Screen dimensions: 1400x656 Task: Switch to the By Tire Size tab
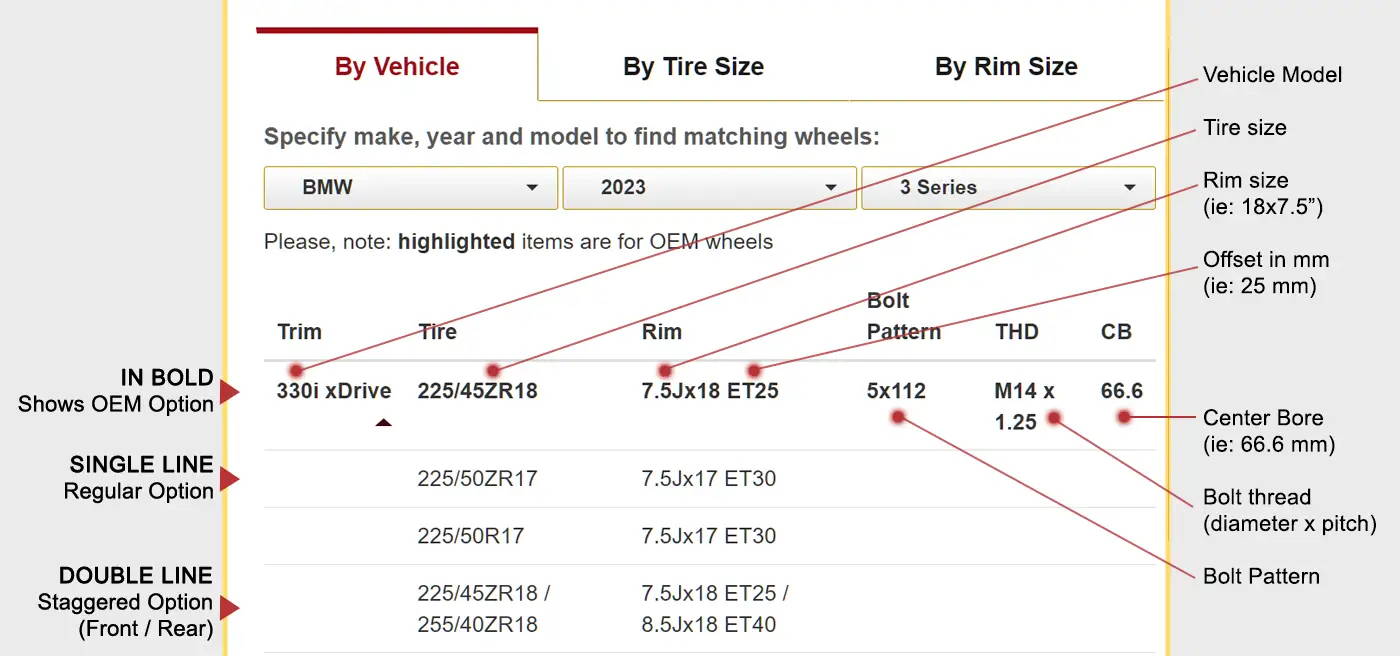[693, 67]
